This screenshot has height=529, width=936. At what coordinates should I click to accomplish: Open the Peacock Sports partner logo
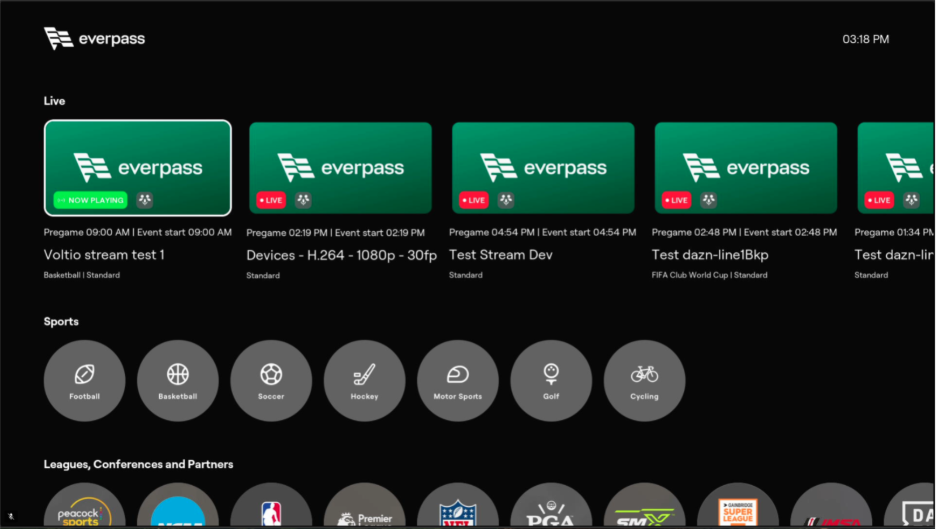pyautogui.click(x=85, y=508)
